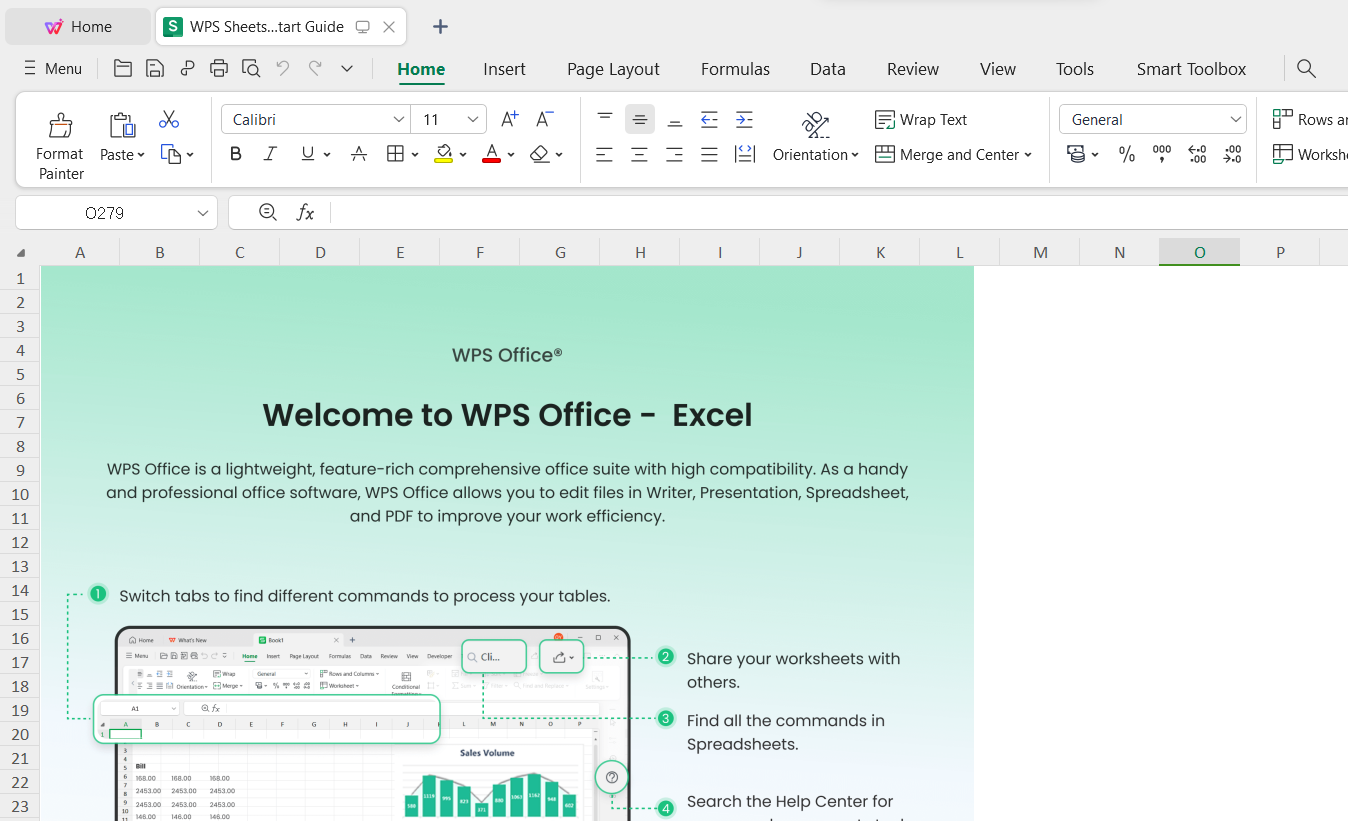Toggle italic formatting

point(269,154)
